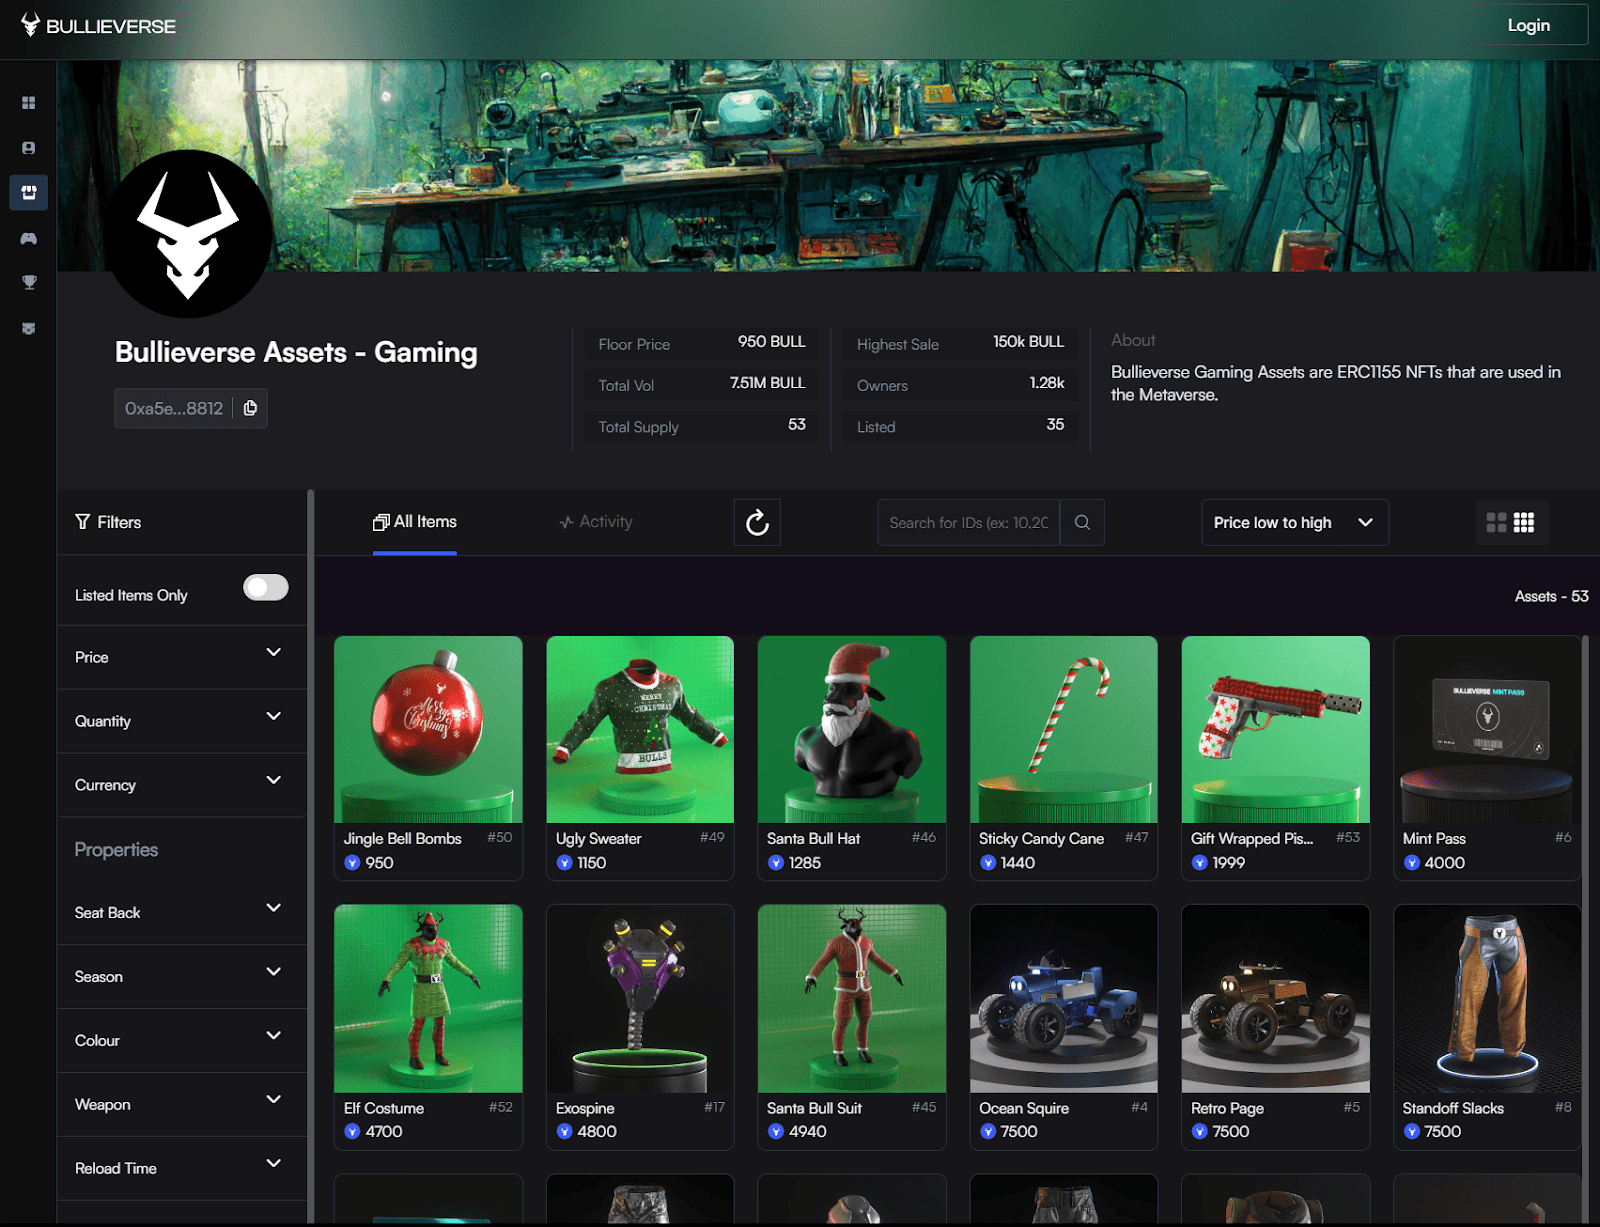The image size is (1600, 1227).
Task: Click the All Items stack icon
Action: click(x=381, y=522)
